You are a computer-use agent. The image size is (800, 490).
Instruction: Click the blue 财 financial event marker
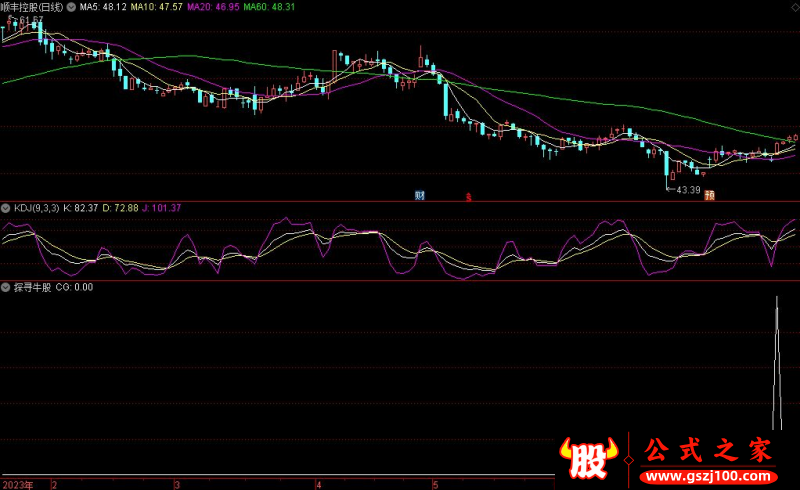[420, 195]
